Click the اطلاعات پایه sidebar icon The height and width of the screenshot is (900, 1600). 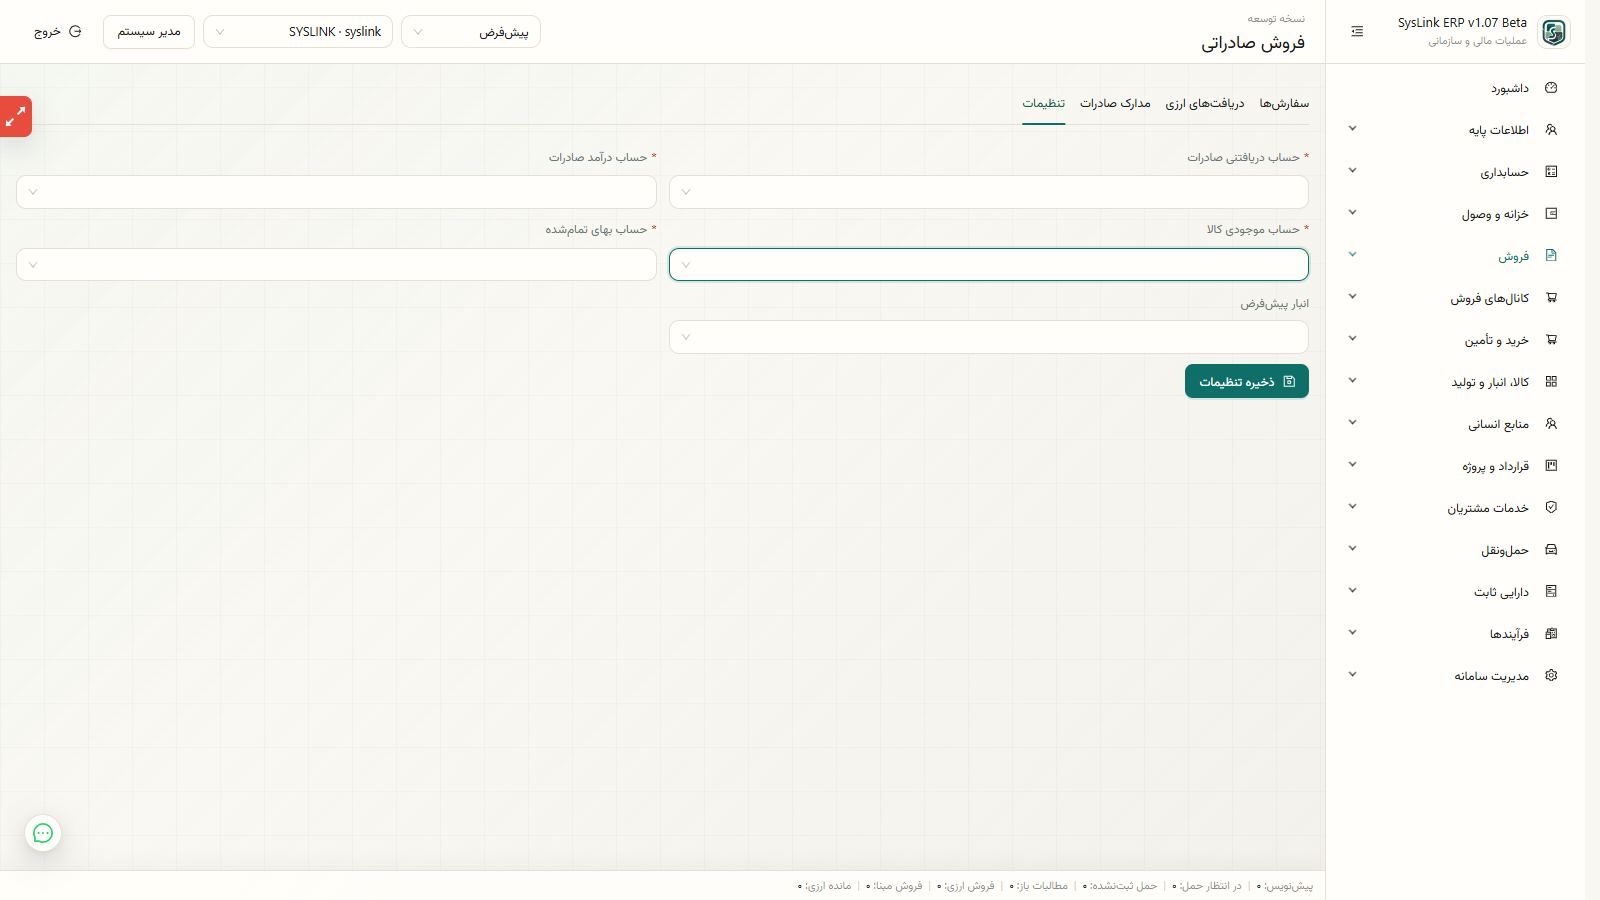pyautogui.click(x=1551, y=130)
